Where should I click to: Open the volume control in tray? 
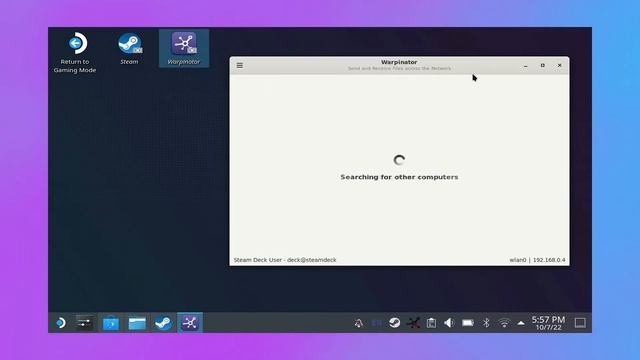click(x=449, y=323)
